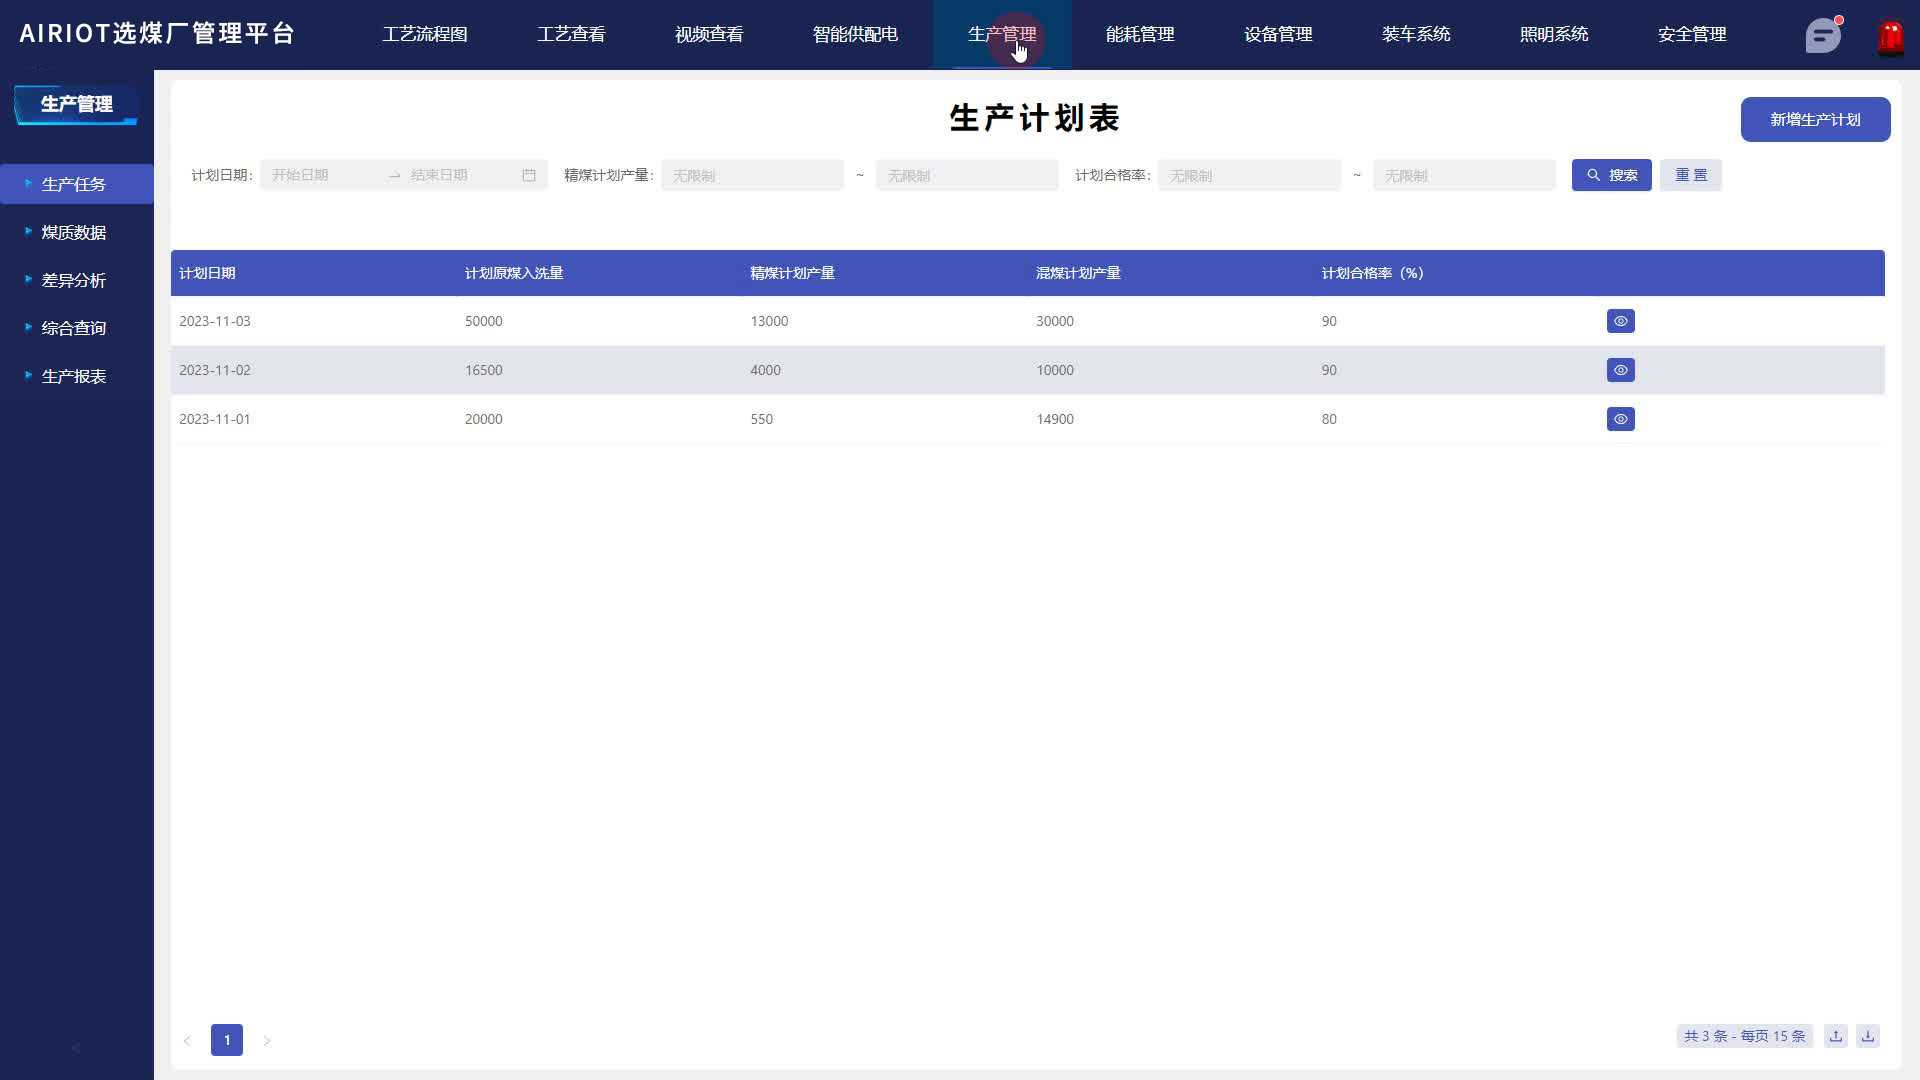View details of the 2023-11-01 plan
This screenshot has height=1080, width=1920.
pyautogui.click(x=1620, y=419)
